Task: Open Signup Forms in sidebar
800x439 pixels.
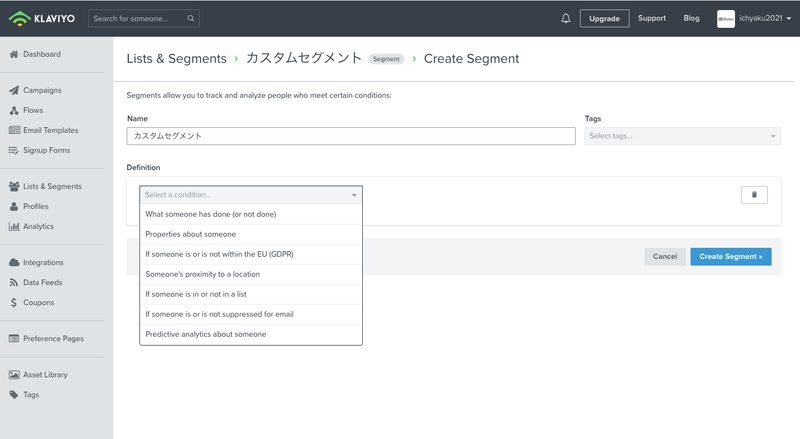Action: (x=46, y=150)
